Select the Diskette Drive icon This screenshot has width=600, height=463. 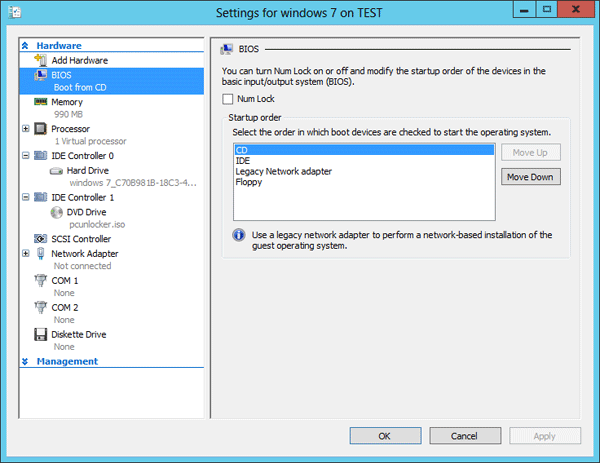(x=41, y=335)
